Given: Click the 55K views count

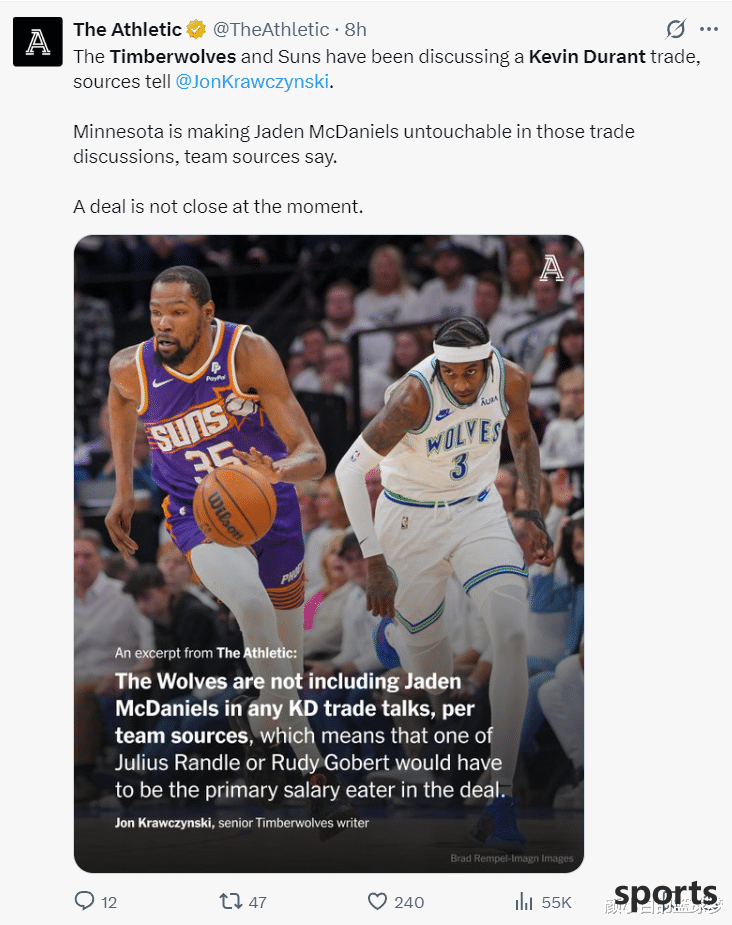Looking at the screenshot, I should (x=556, y=902).
